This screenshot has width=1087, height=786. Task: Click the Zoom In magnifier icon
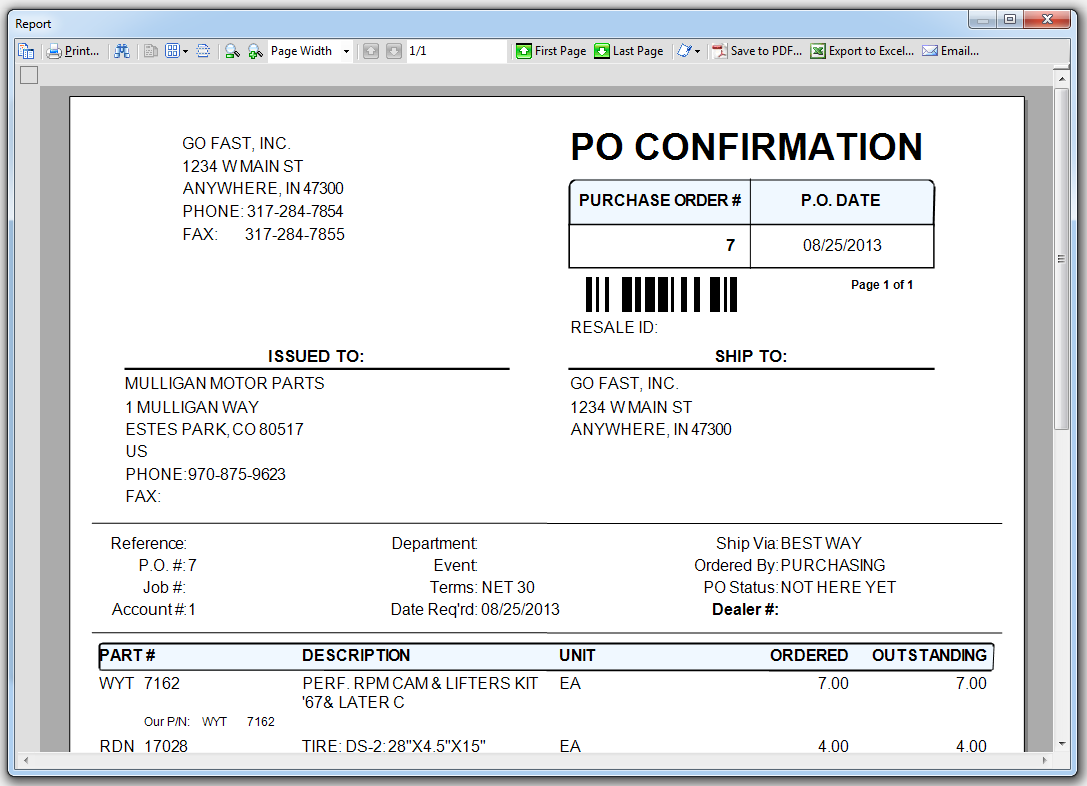252,51
